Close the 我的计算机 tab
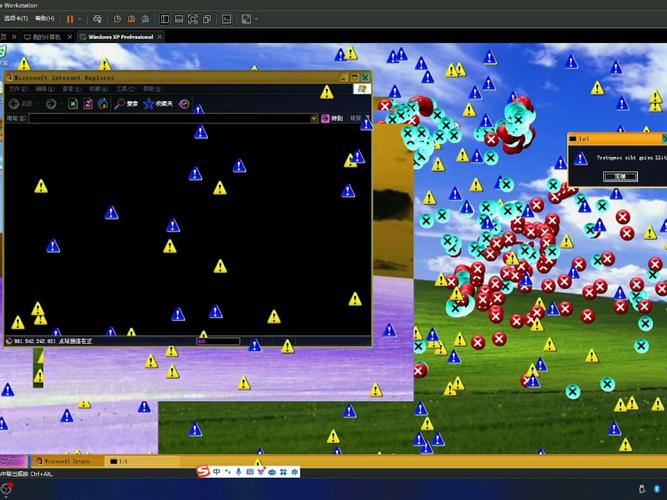The width and height of the screenshot is (667, 500). (x=70, y=37)
